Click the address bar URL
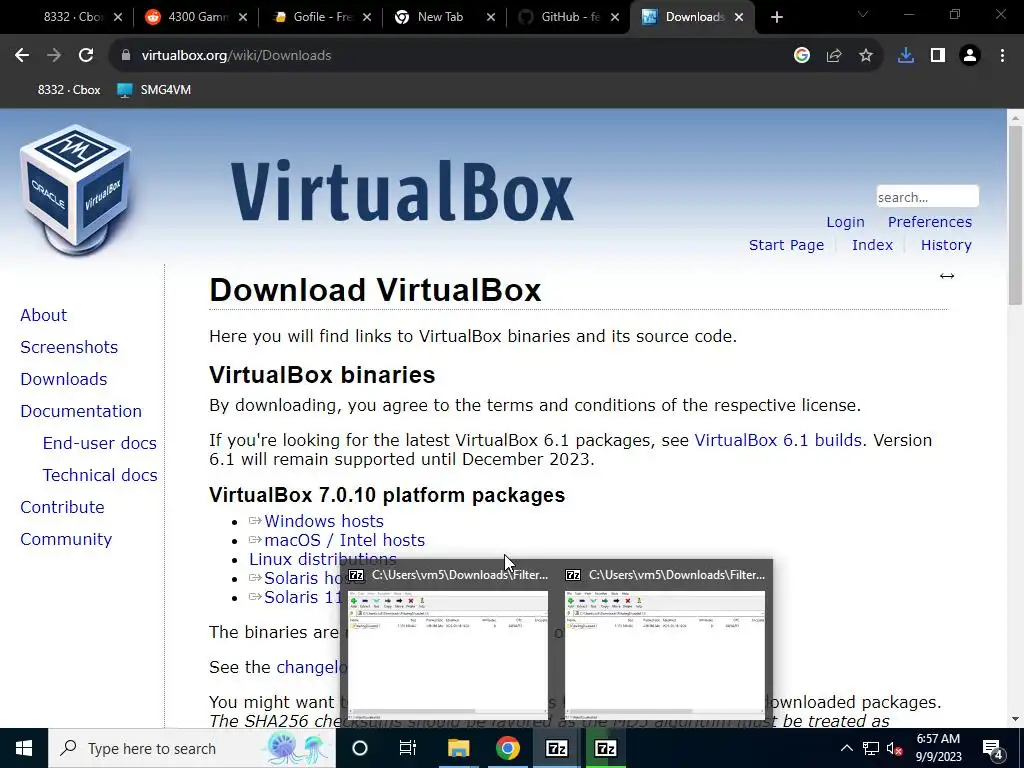 coord(236,56)
